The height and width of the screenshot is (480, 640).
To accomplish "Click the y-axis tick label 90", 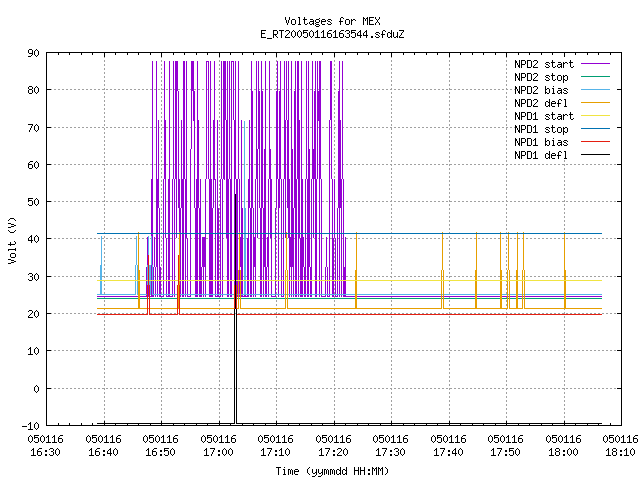I will pos(33,53).
